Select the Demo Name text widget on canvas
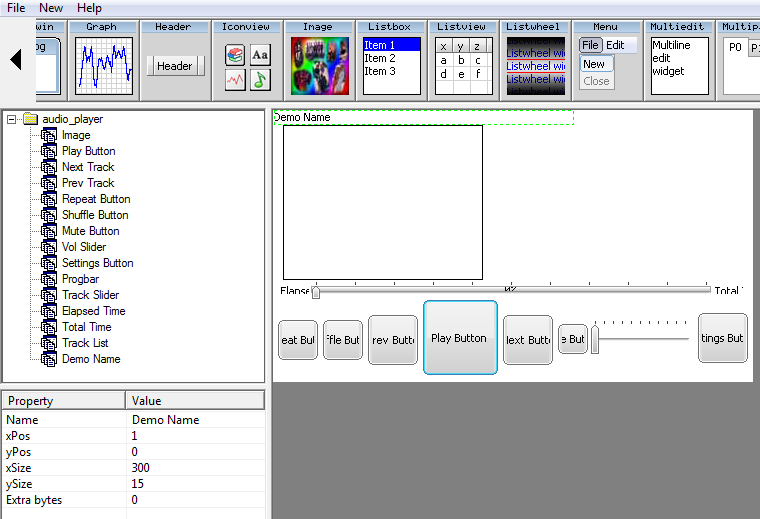760x519 pixels. pyautogui.click(x=423, y=118)
